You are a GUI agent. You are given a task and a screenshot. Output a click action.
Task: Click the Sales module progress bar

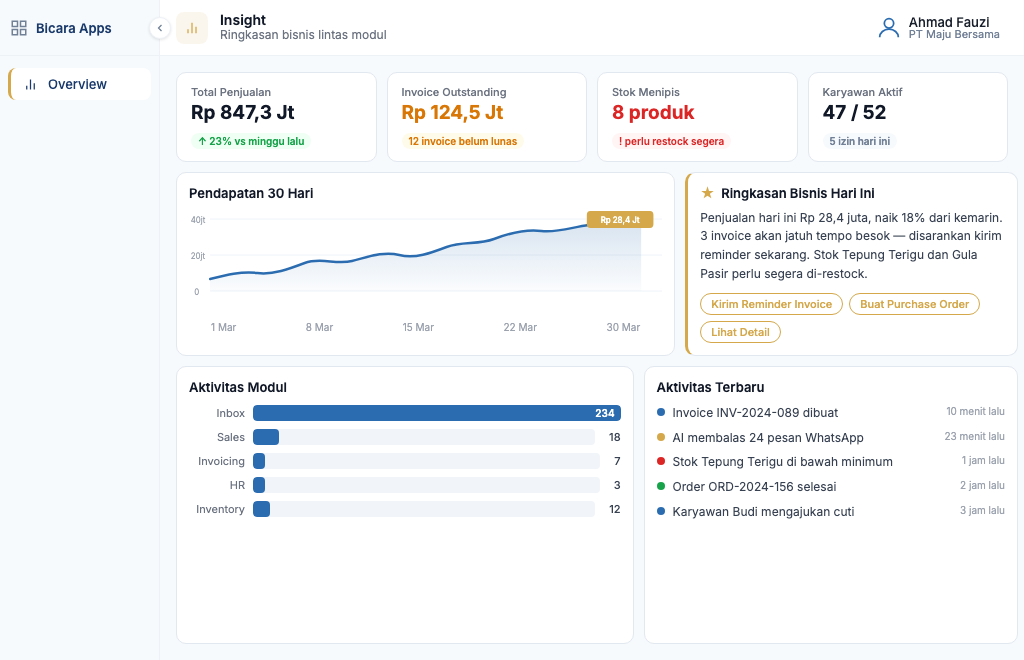point(423,437)
